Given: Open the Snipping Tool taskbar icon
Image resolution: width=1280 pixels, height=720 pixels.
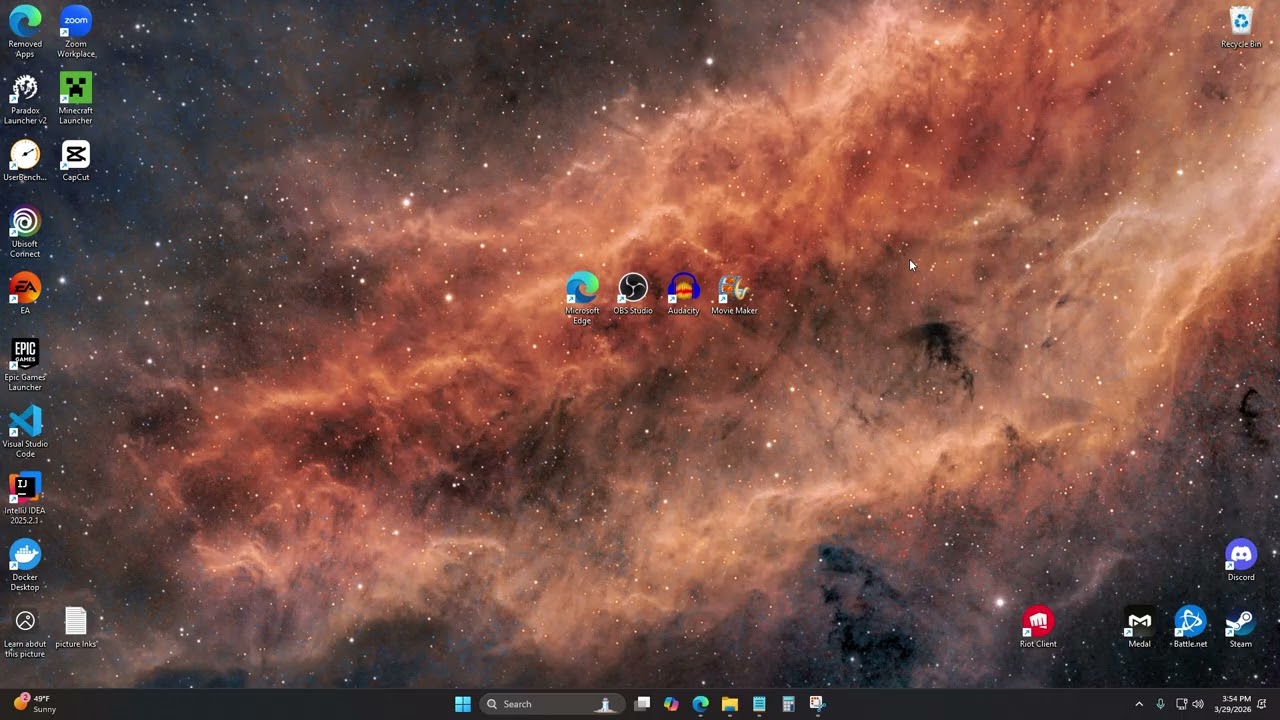Looking at the screenshot, I should tap(817, 704).
